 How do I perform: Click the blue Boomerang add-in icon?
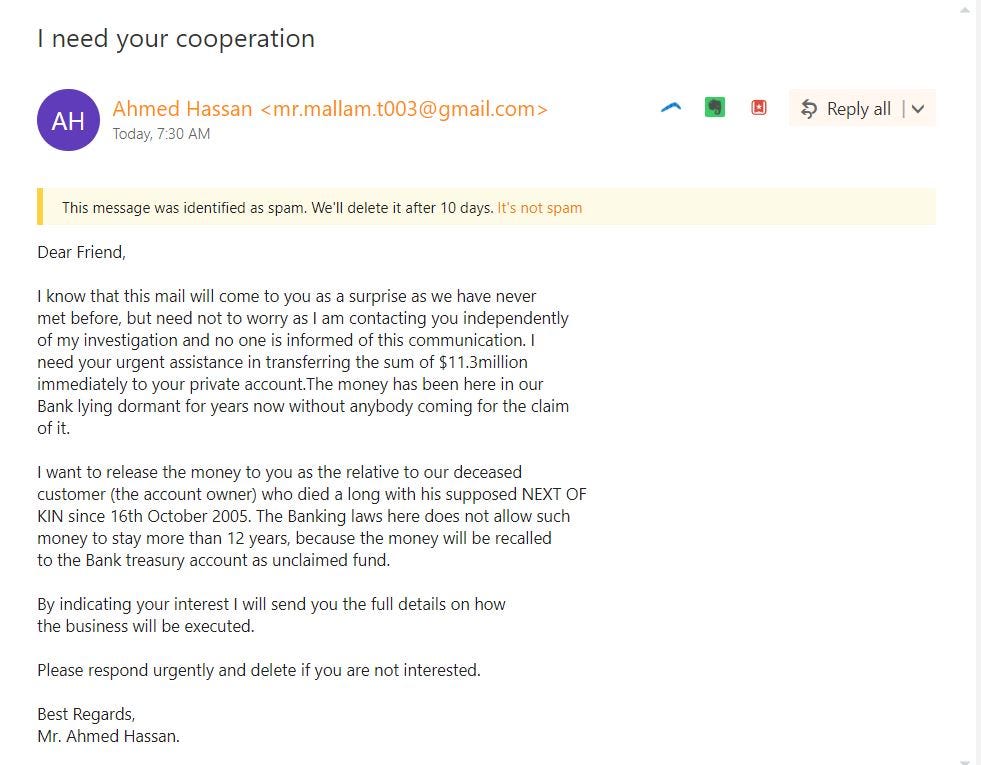click(671, 108)
